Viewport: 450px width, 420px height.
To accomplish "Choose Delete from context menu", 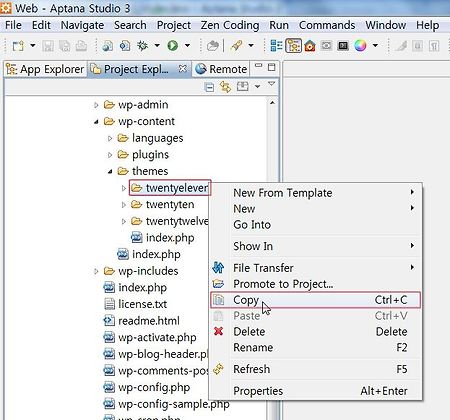I will [x=316, y=332].
